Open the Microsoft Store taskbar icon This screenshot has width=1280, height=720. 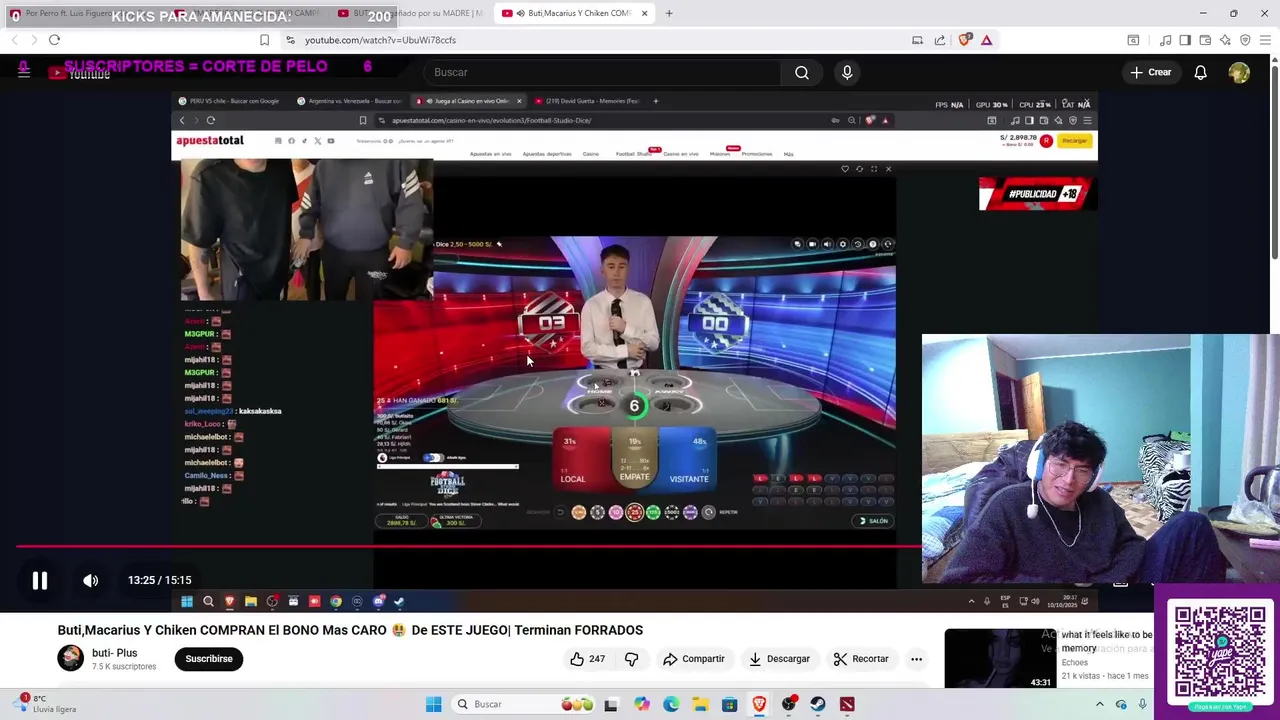point(729,704)
